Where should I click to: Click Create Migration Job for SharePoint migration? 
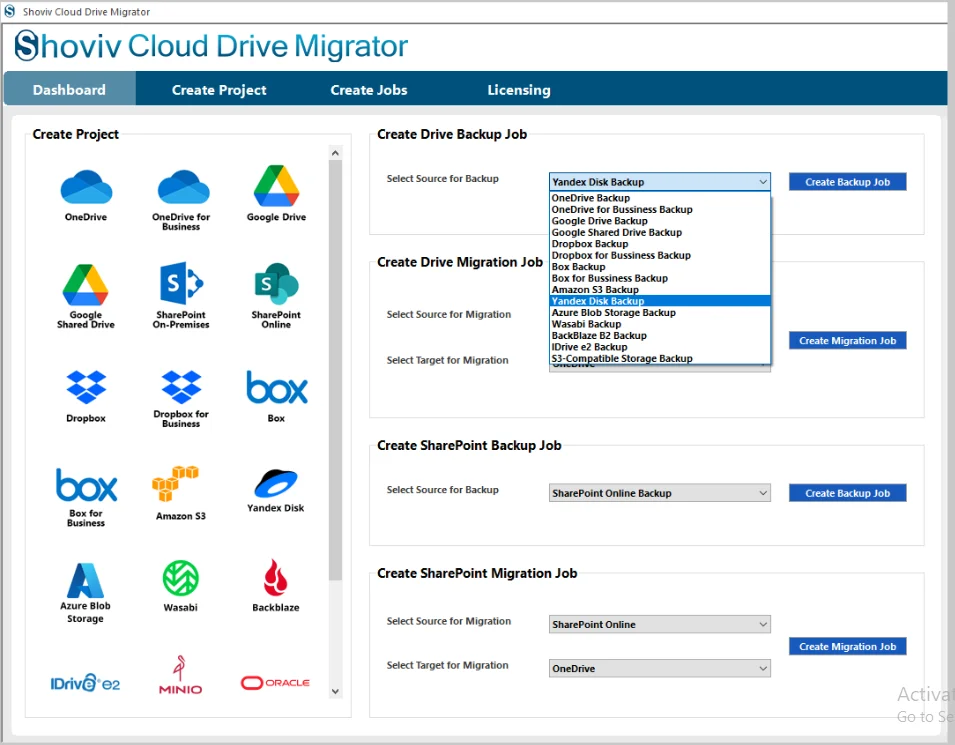pos(847,646)
